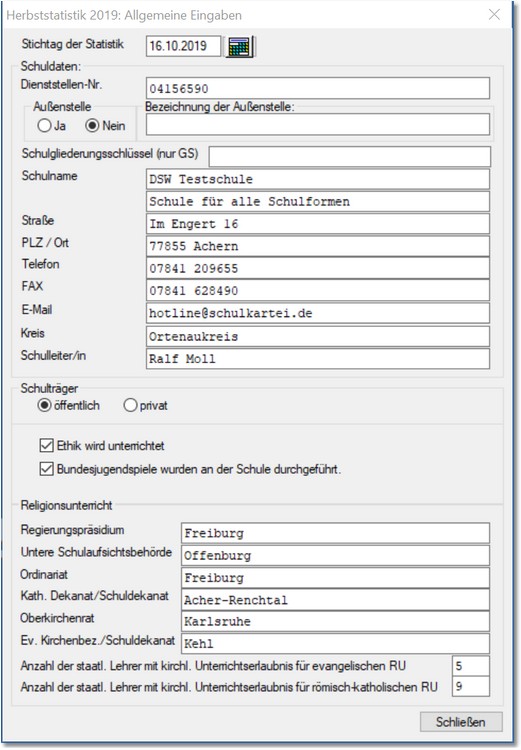Click the Kath. Dekanat field Acher-Renchtal
The image size is (521, 750).
(x=335, y=600)
